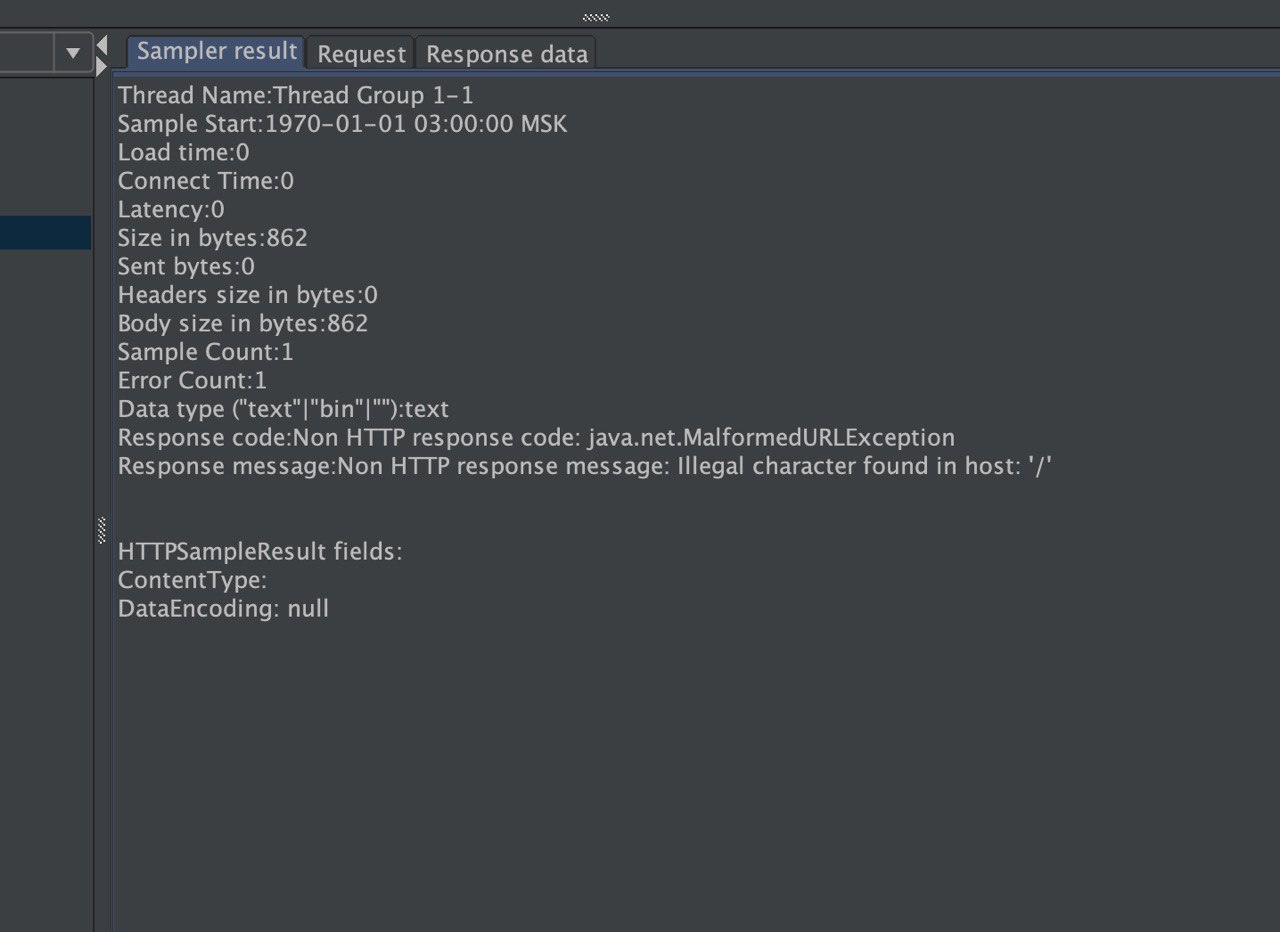Click the Response message illegal character line
The image size is (1280, 932).
[585, 466]
